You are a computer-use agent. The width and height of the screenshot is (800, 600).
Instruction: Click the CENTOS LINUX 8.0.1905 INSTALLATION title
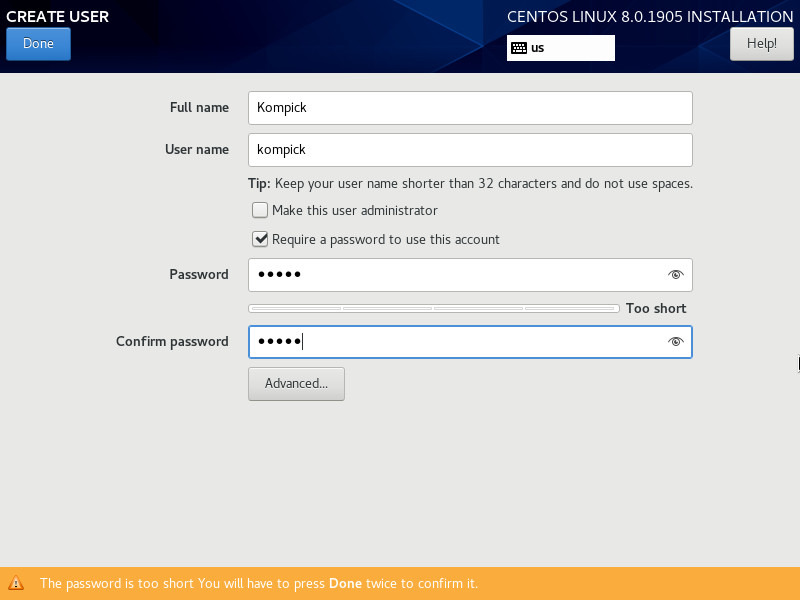click(650, 16)
